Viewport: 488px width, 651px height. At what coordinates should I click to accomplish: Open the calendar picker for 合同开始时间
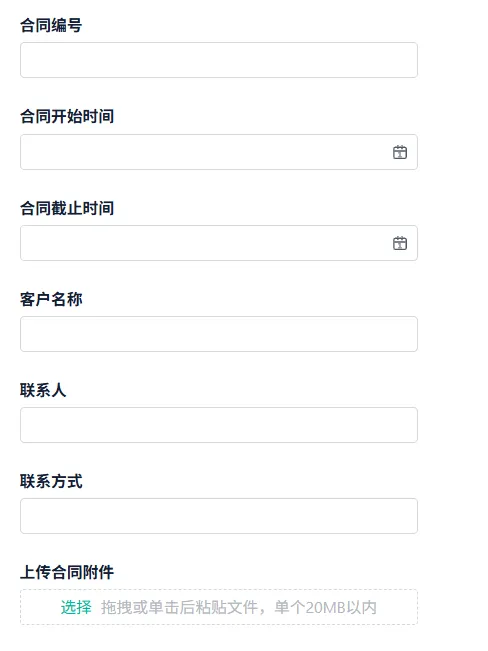click(400, 152)
